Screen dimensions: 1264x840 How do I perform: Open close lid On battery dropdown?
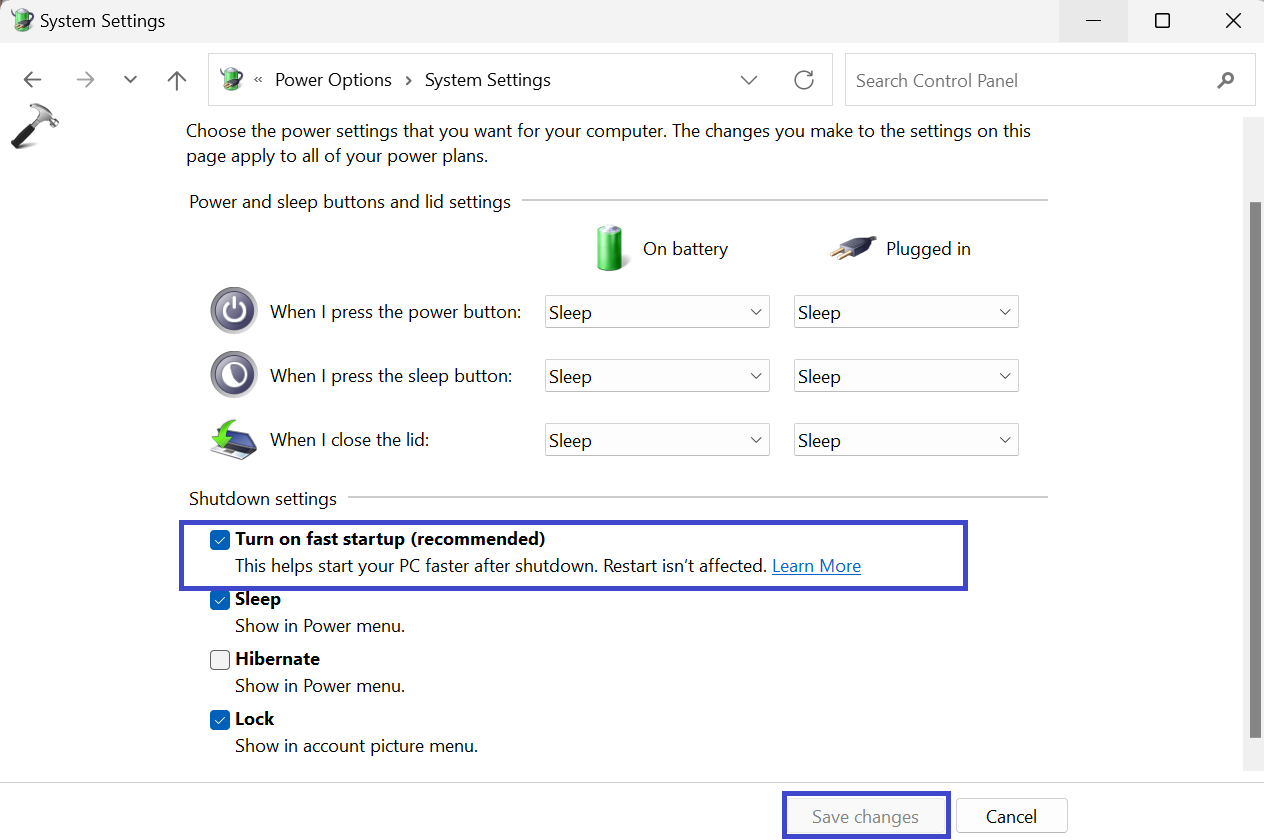coord(657,440)
